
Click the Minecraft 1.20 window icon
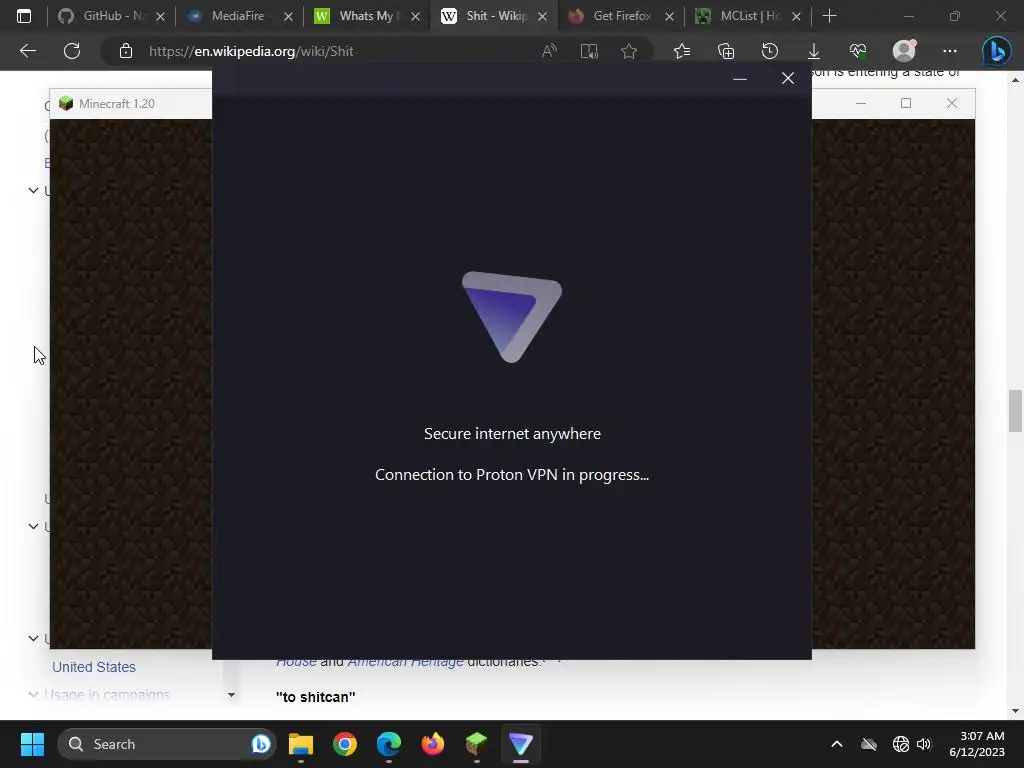click(x=66, y=103)
